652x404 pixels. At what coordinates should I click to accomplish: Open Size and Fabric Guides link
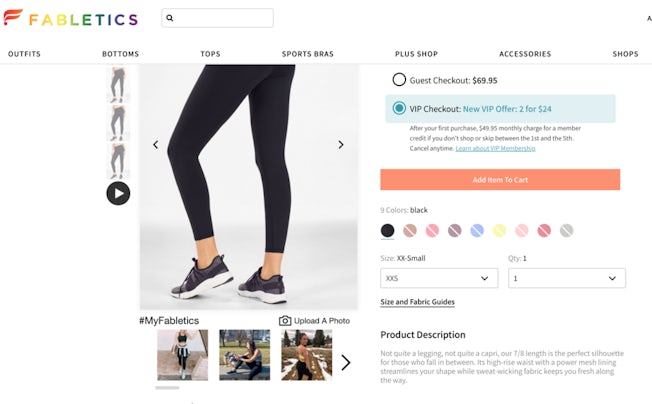point(417,302)
